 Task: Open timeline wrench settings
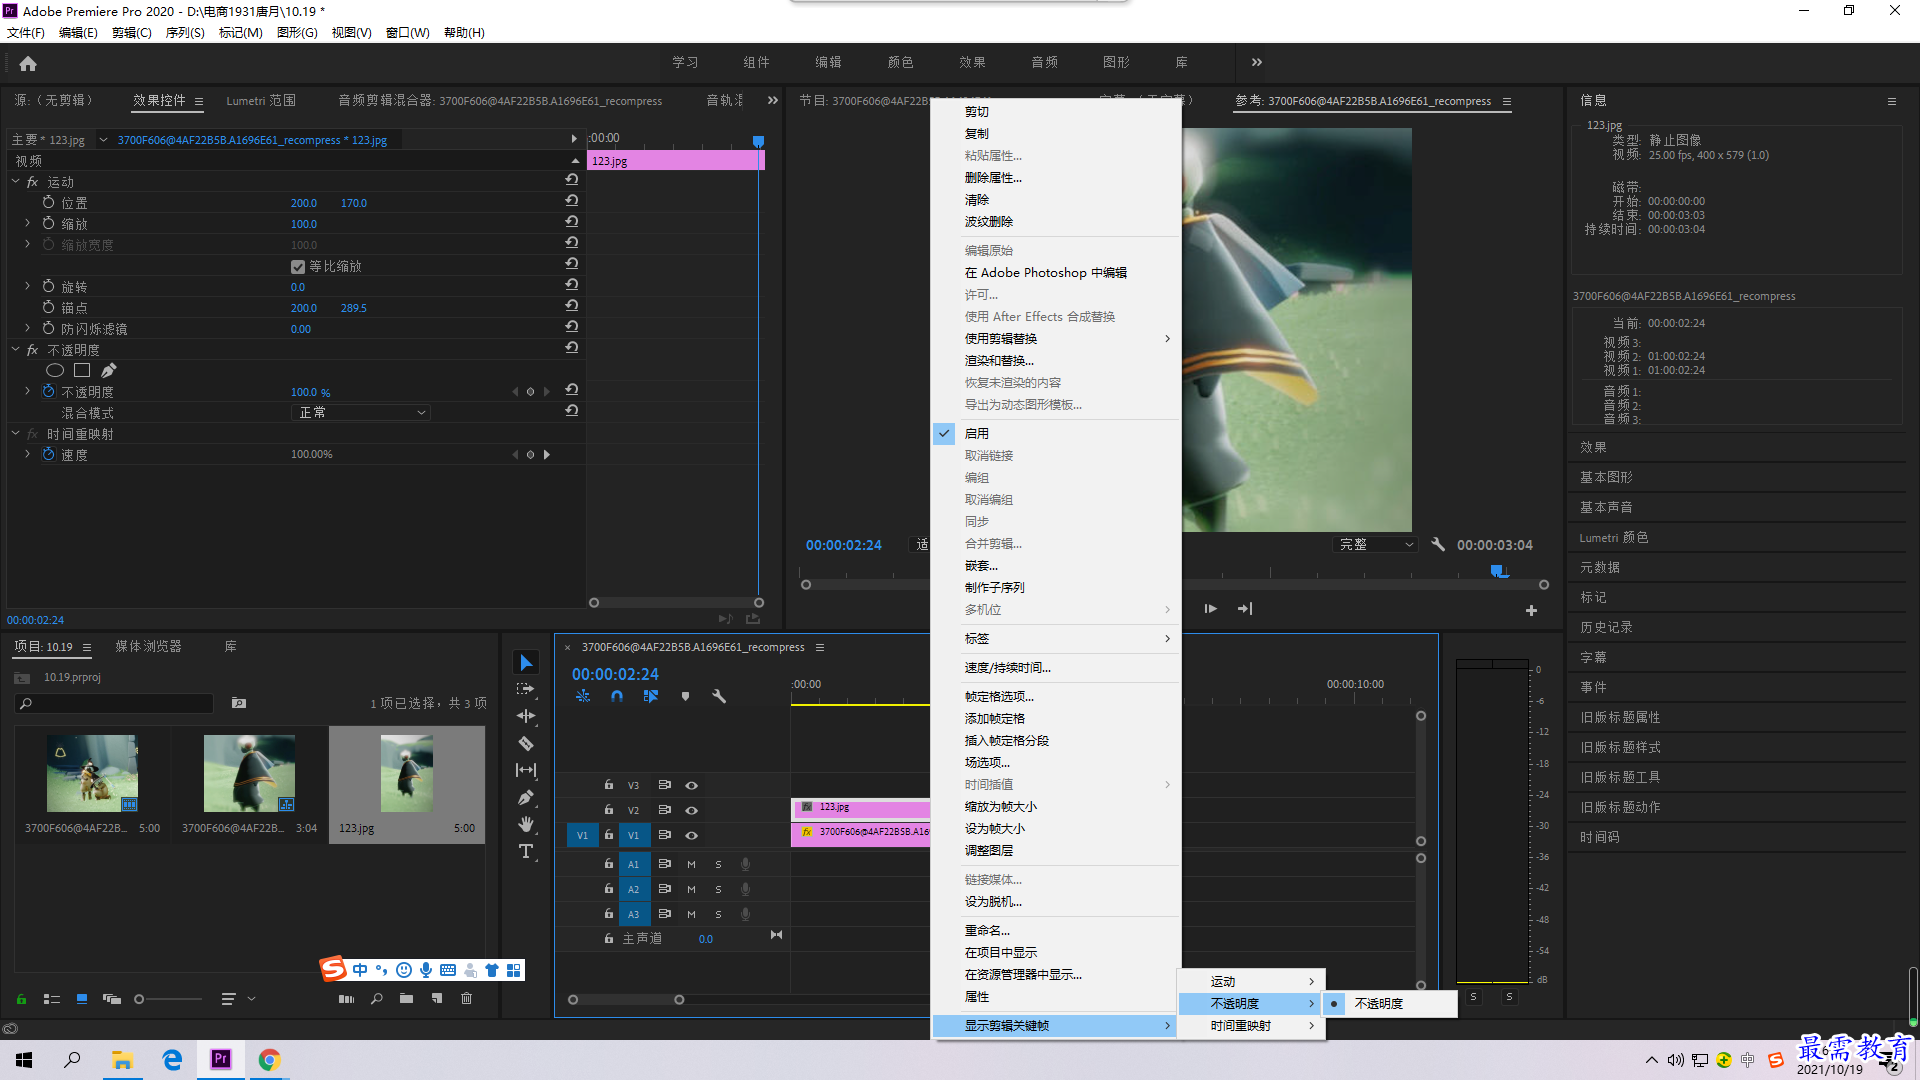[x=718, y=696]
